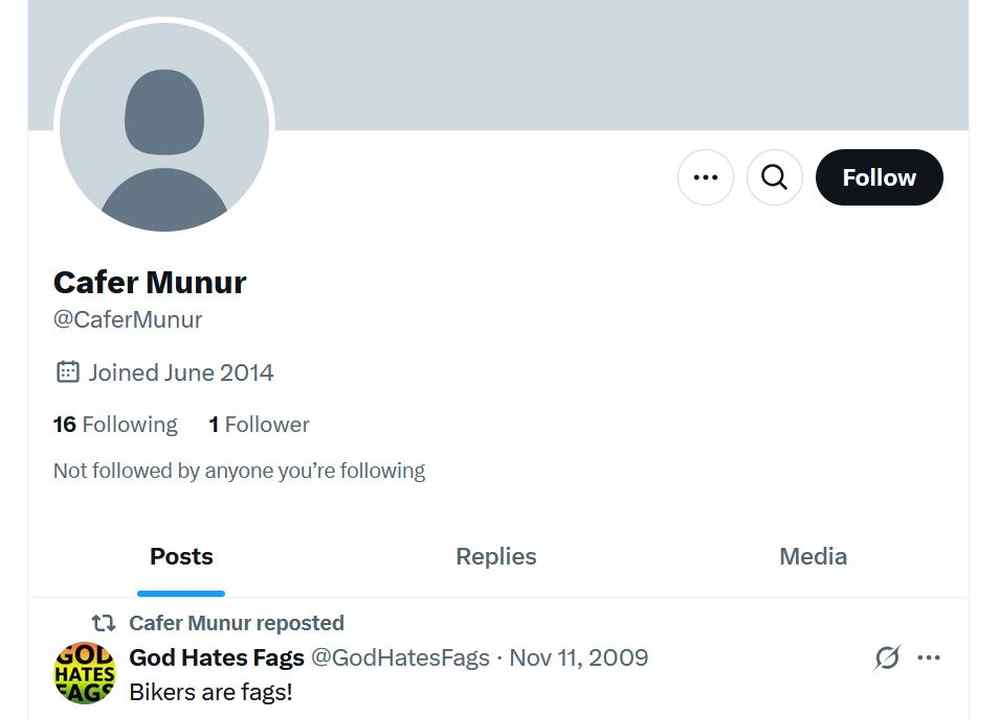1000x720 pixels.
Task: Click the Grok slashed-circle icon on the post
Action: [x=886, y=657]
